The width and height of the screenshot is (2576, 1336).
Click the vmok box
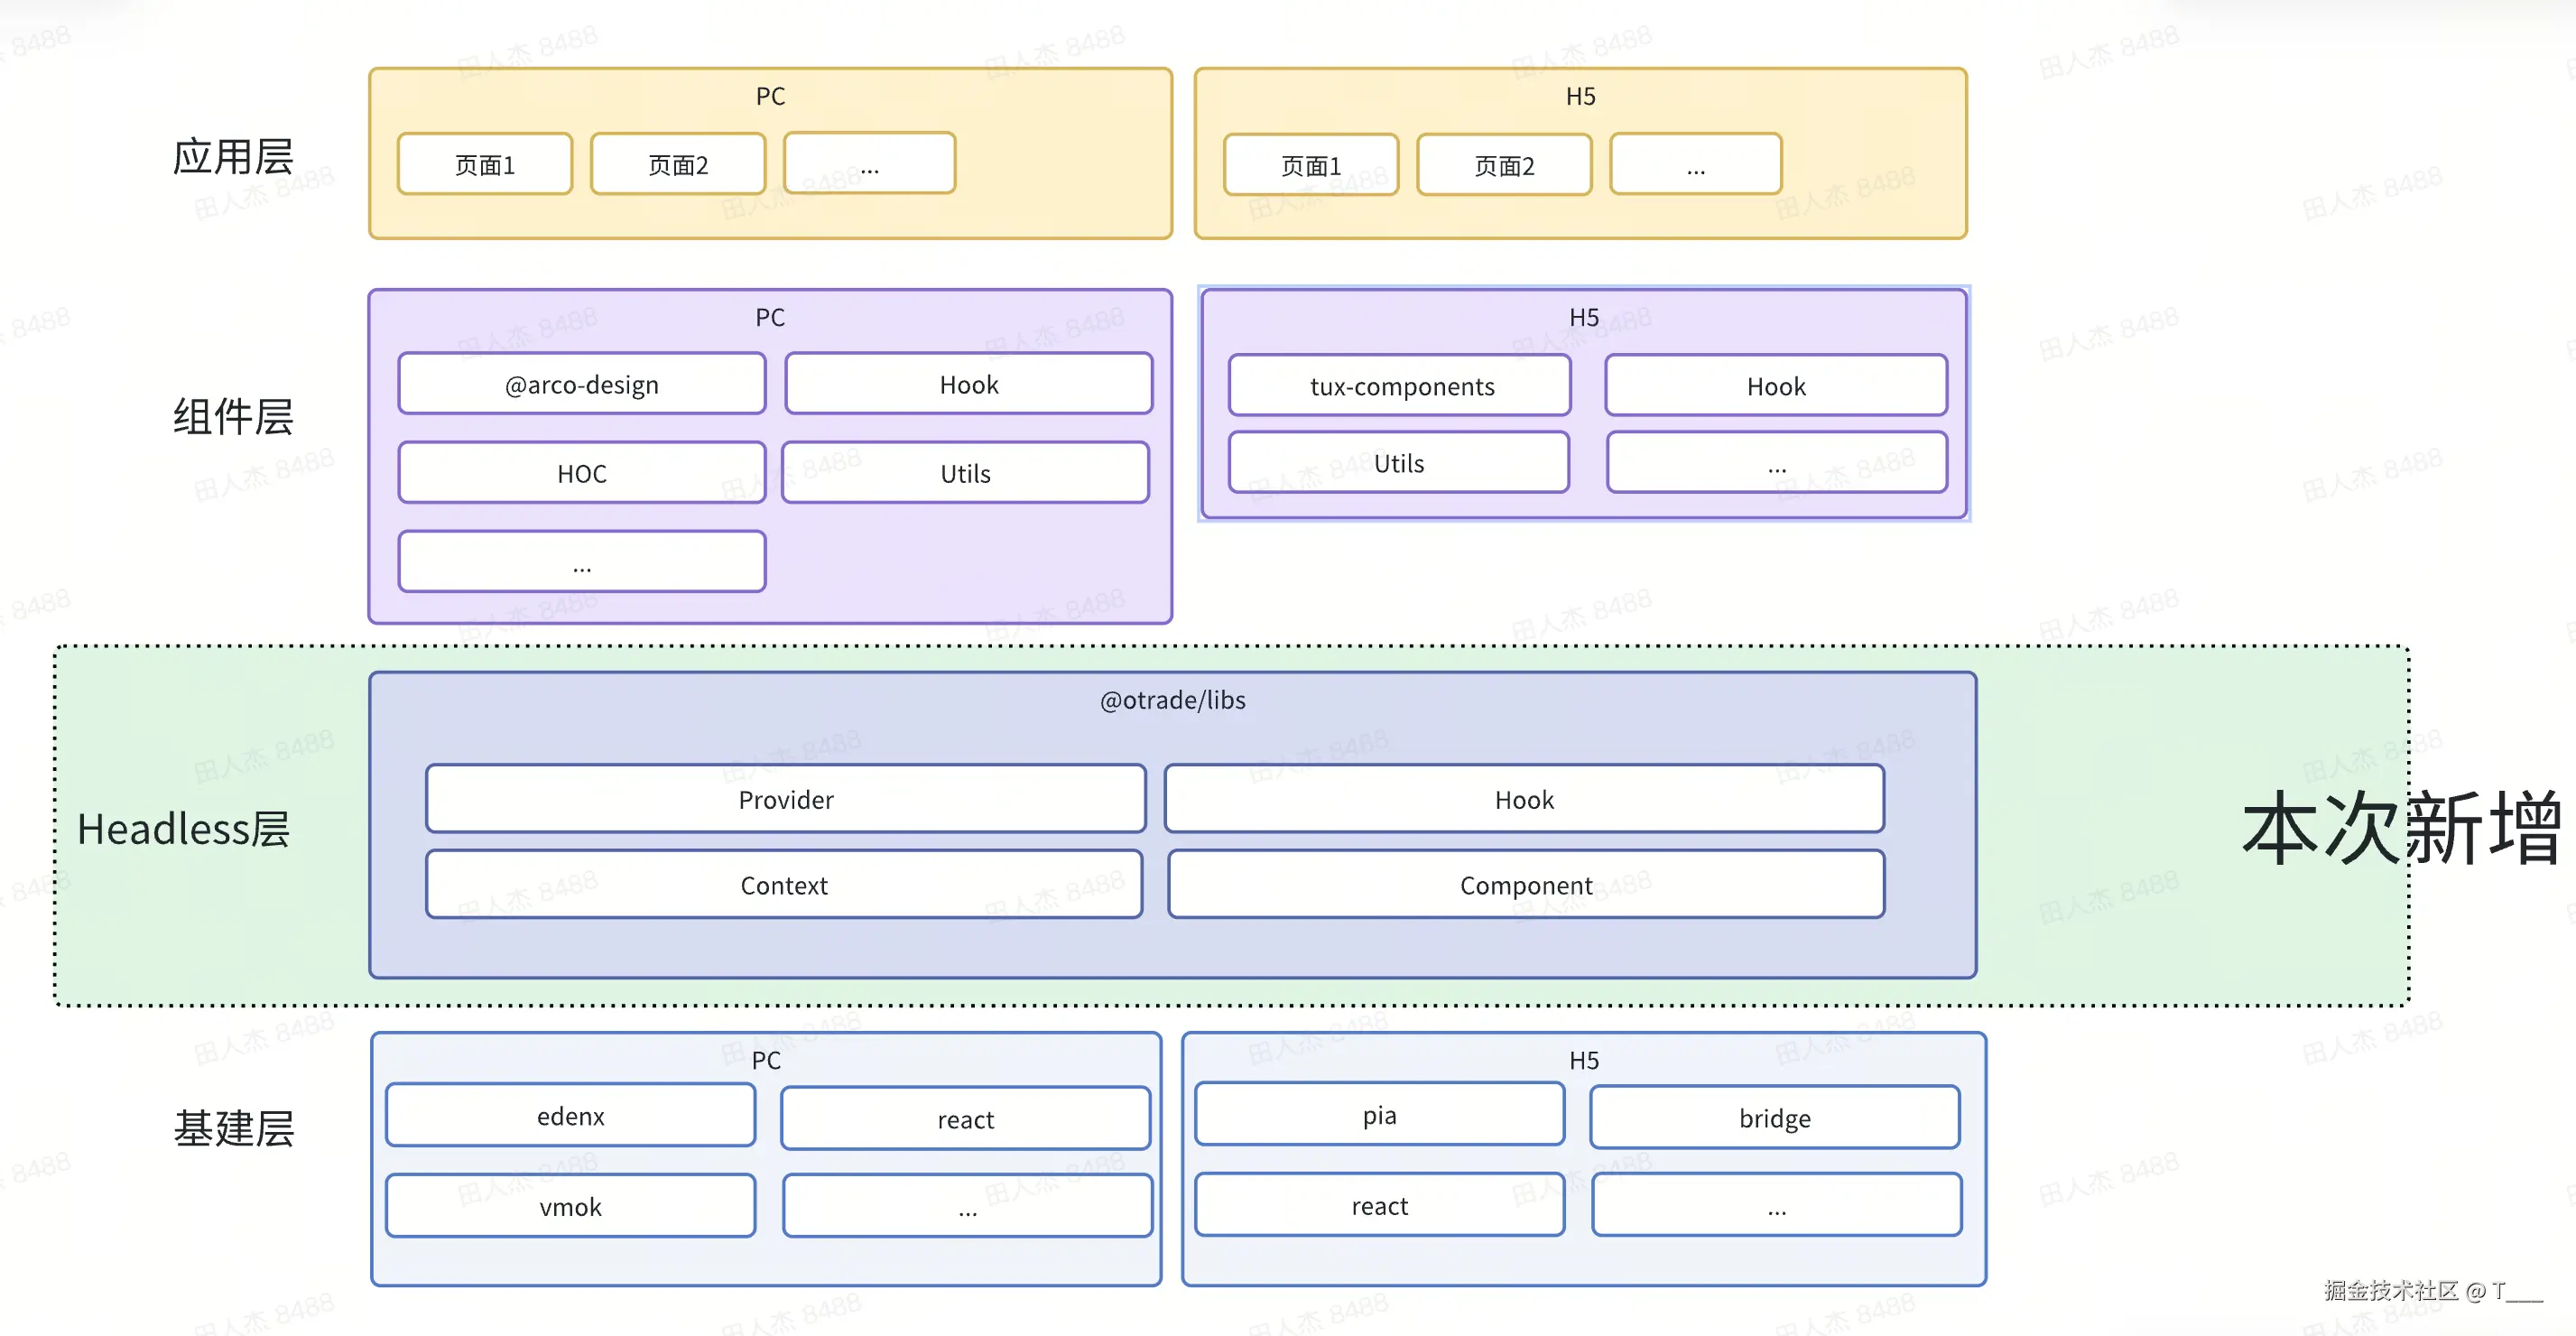[570, 1206]
